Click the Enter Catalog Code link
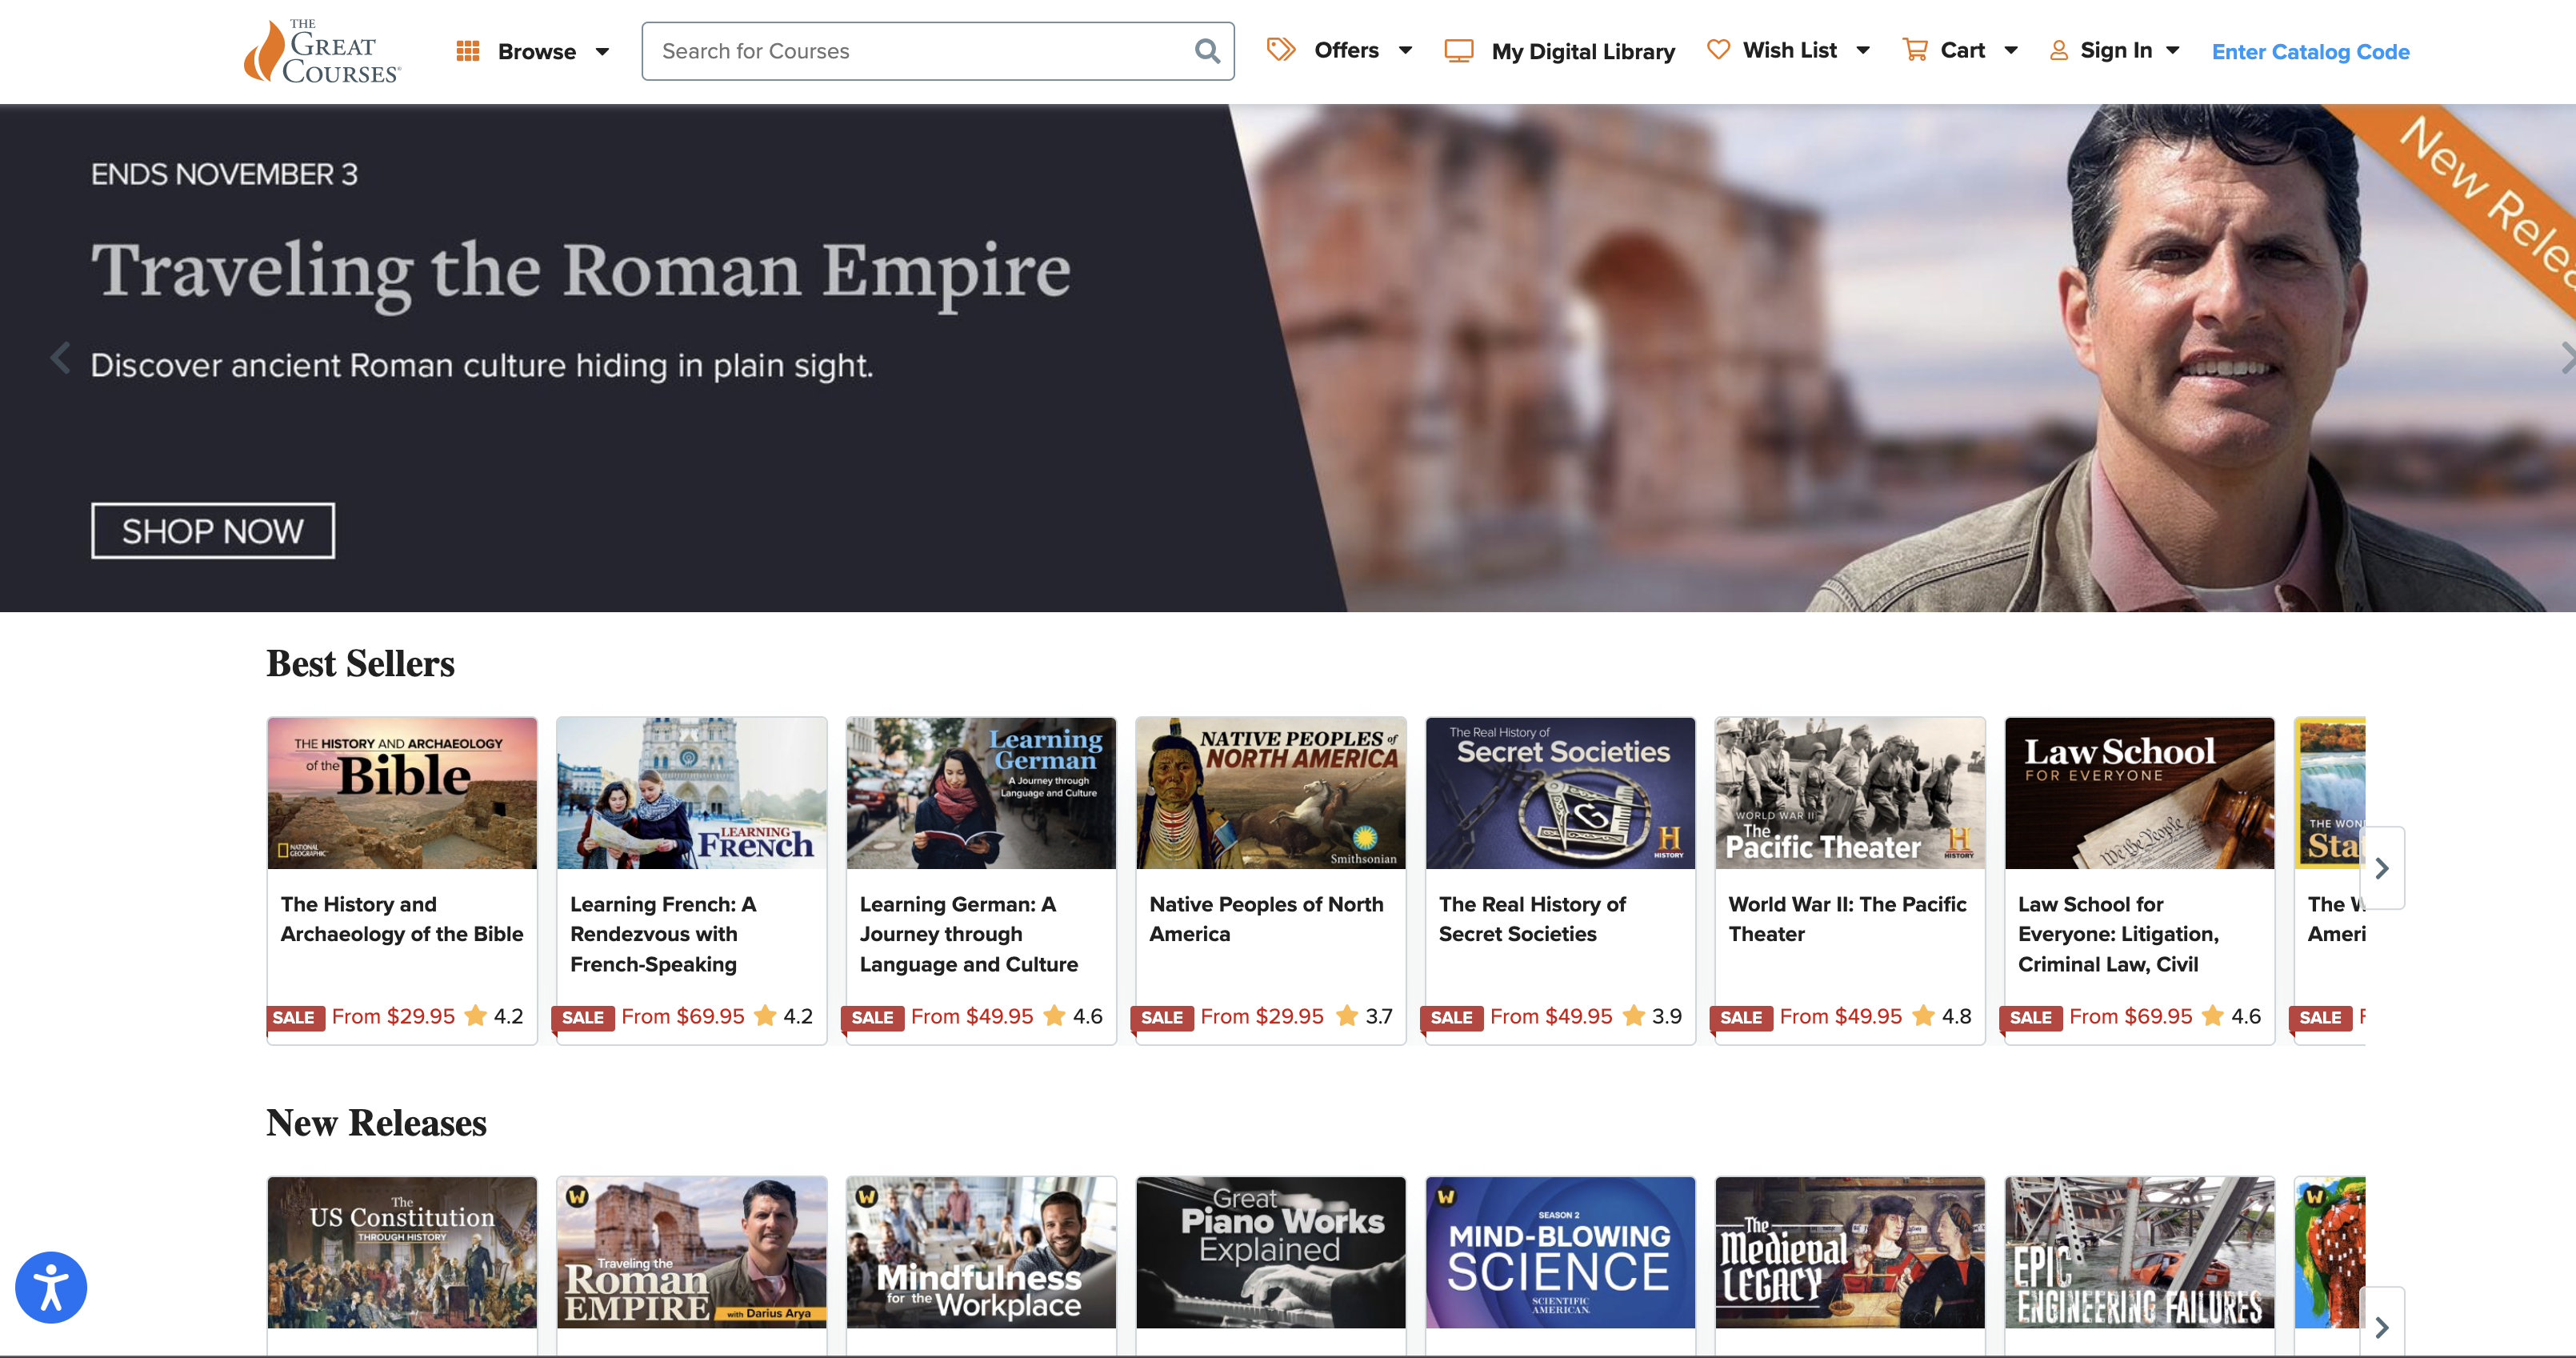The height and width of the screenshot is (1358, 2576). point(2310,51)
